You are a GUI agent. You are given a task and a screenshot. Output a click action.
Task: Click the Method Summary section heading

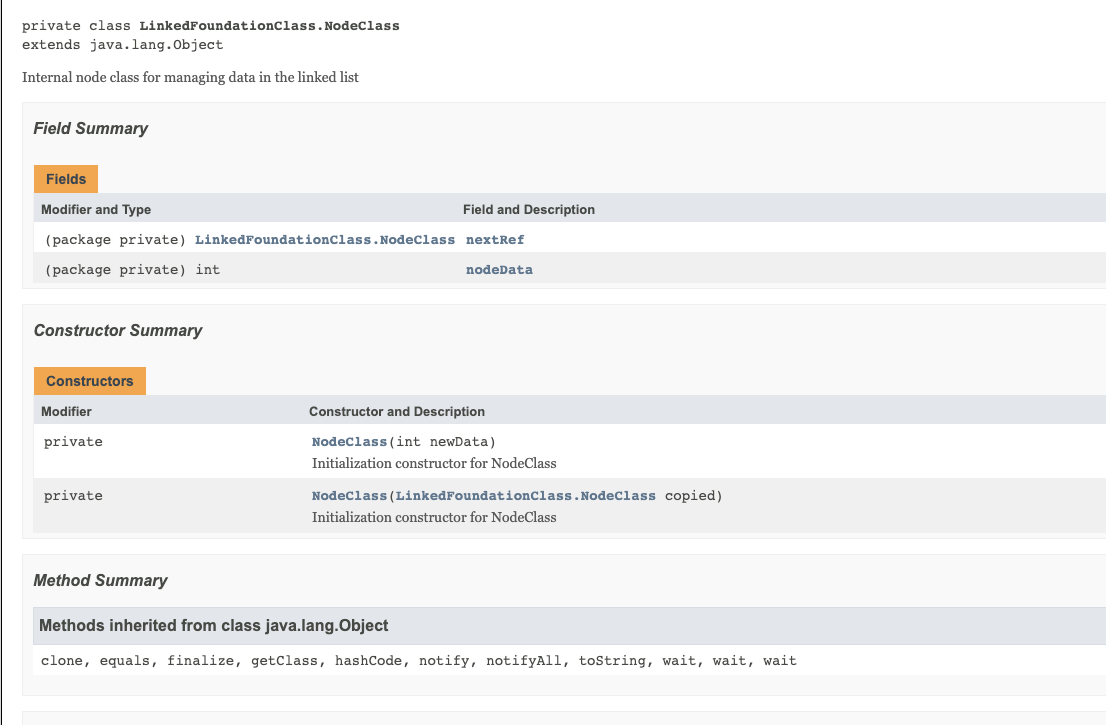pos(100,580)
